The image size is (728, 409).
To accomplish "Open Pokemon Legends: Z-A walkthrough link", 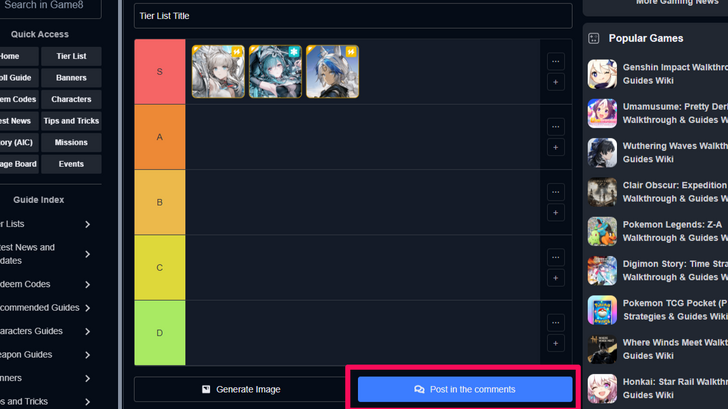I will [675, 231].
